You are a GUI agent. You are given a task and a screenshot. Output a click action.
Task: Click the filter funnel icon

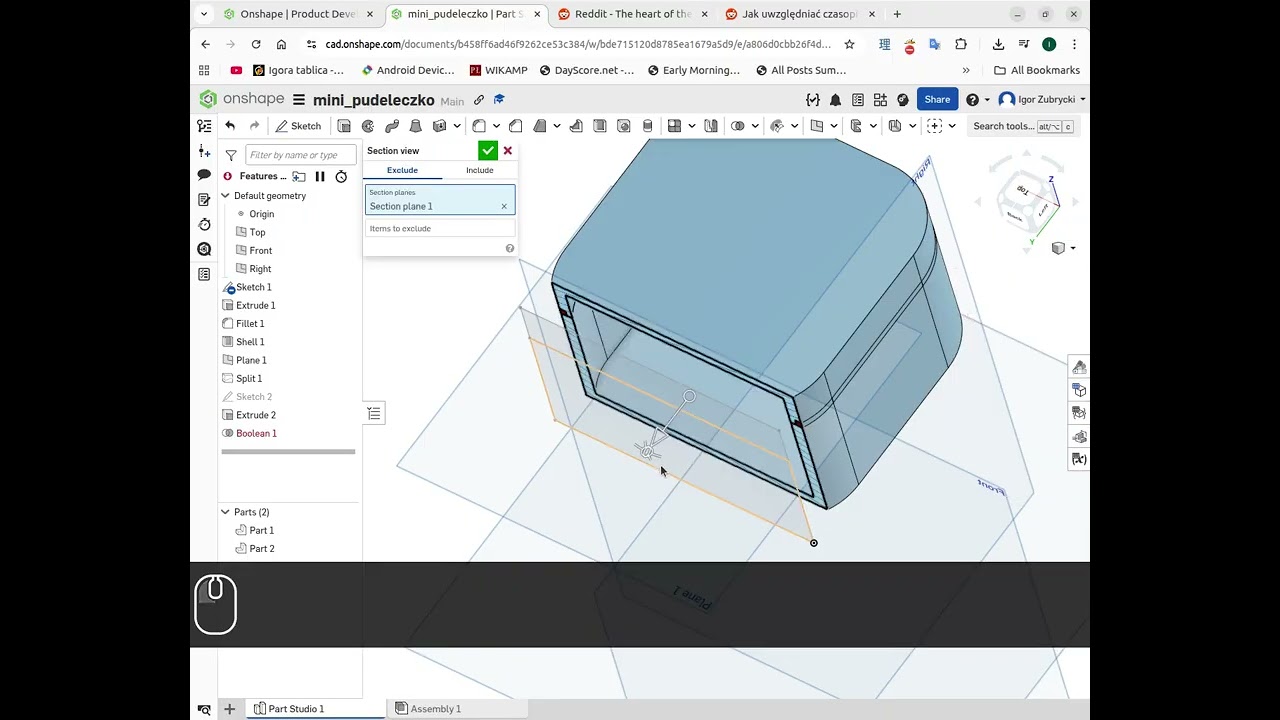[231, 155]
